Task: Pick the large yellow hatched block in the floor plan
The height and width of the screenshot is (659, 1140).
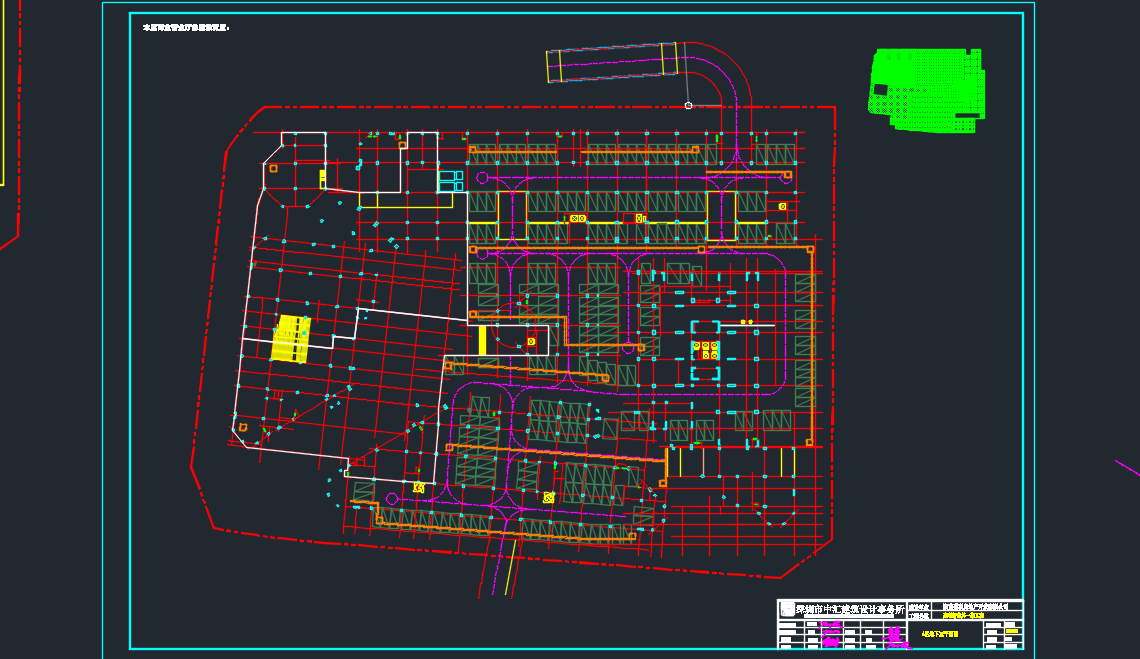Action: tap(291, 338)
